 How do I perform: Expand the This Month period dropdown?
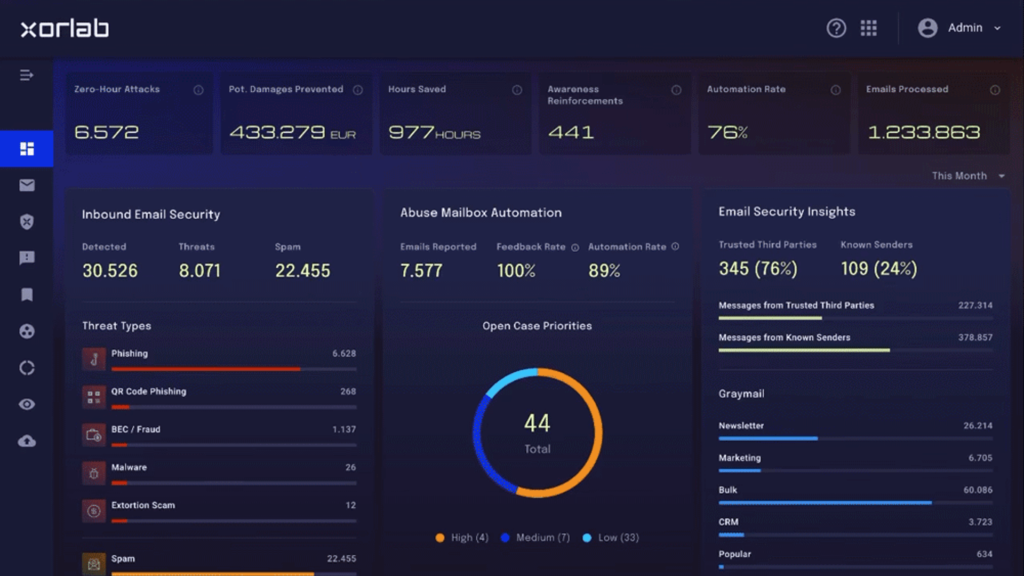click(x=968, y=176)
